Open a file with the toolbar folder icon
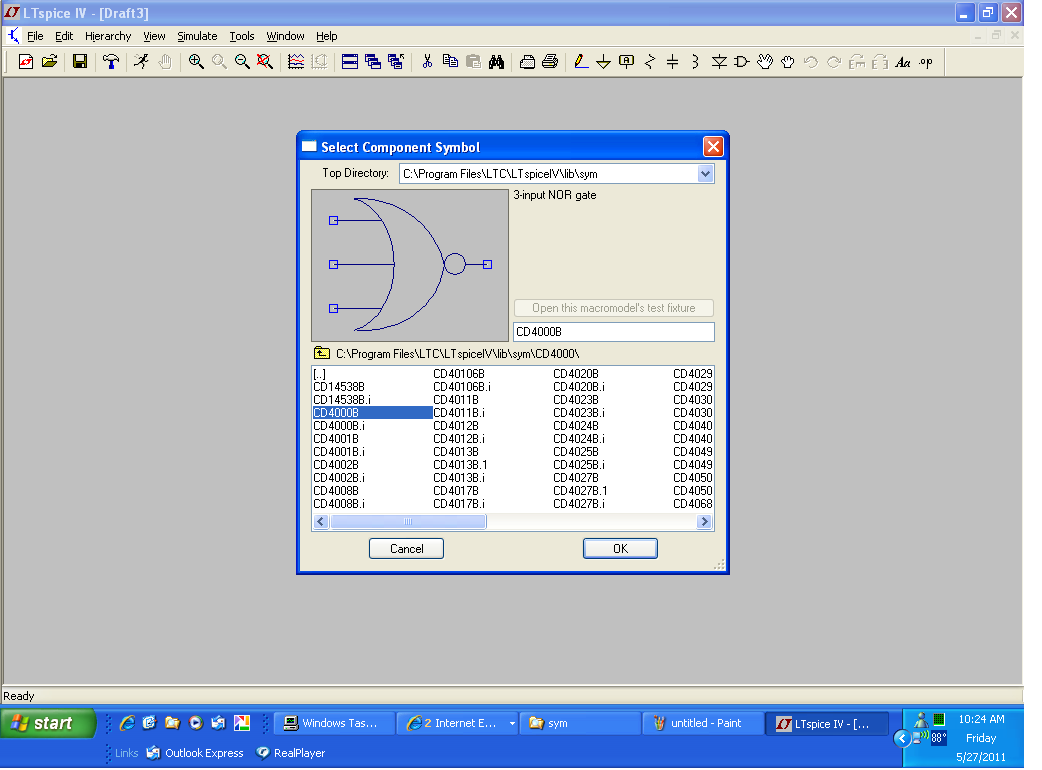 (49, 62)
